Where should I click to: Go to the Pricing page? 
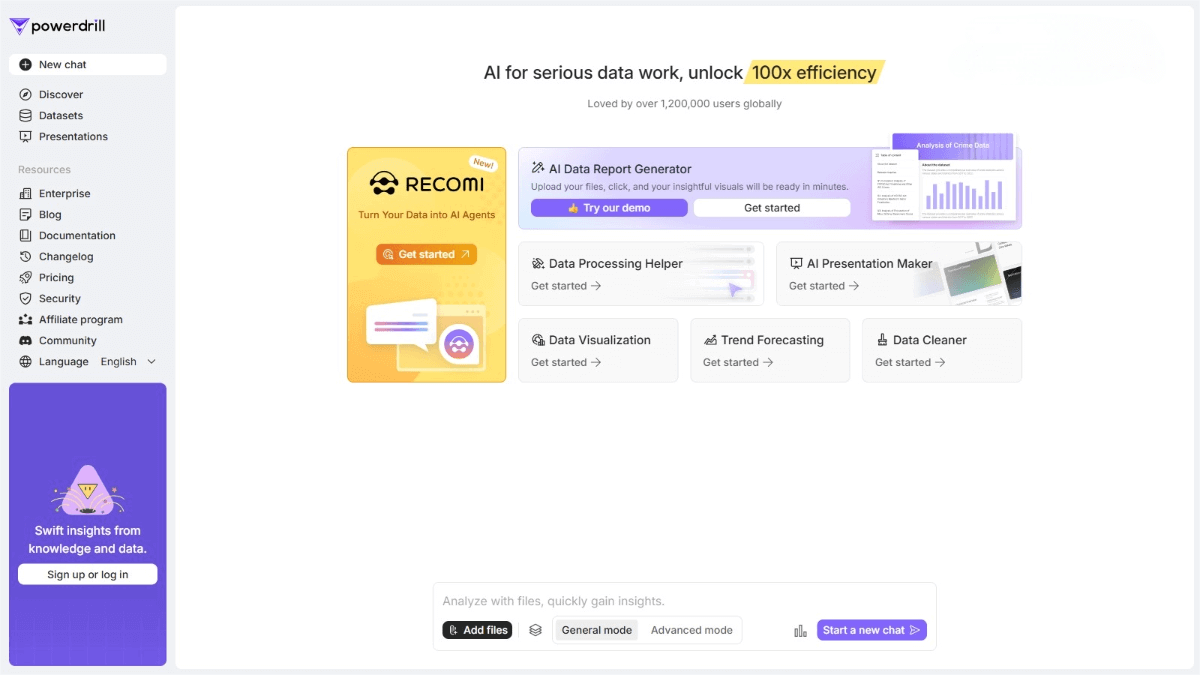(x=56, y=277)
